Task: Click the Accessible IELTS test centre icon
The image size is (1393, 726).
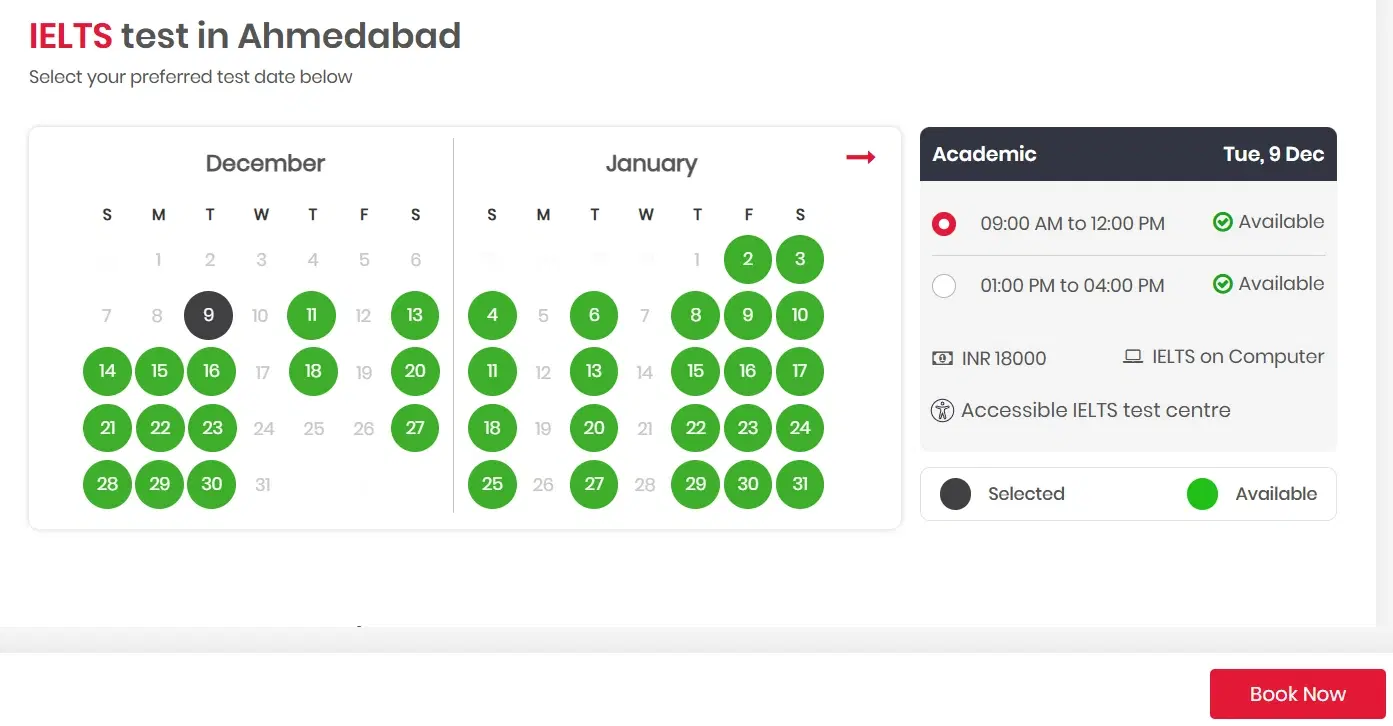Action: tap(941, 410)
